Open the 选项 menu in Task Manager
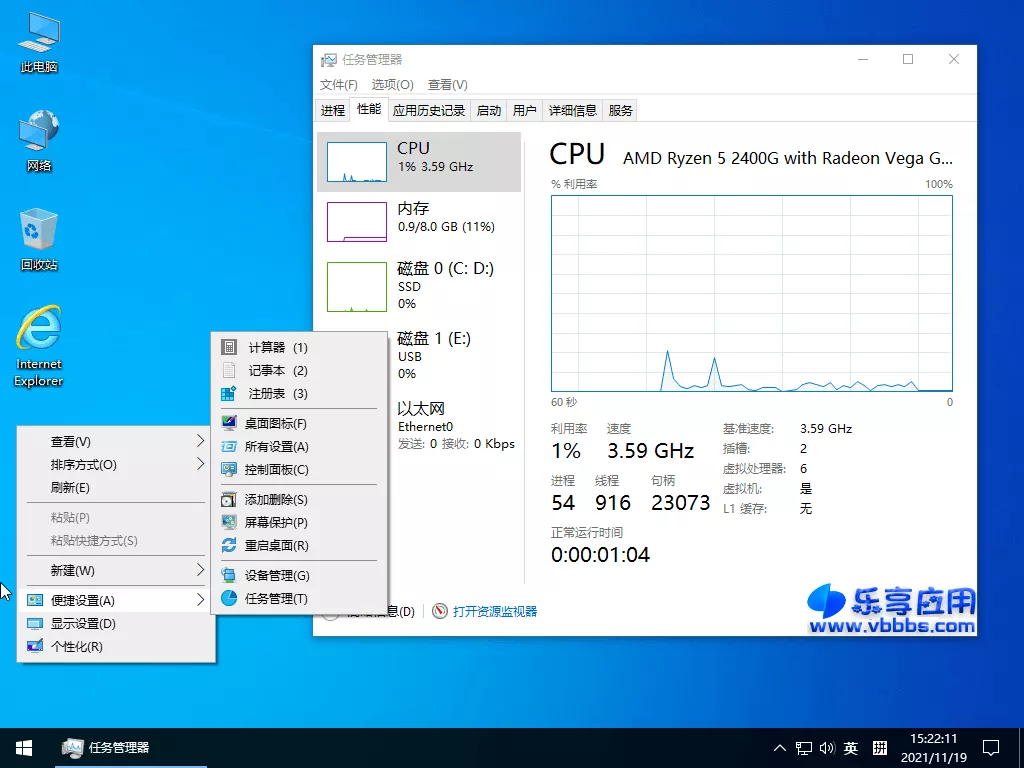This screenshot has height=768, width=1024. 390,85
